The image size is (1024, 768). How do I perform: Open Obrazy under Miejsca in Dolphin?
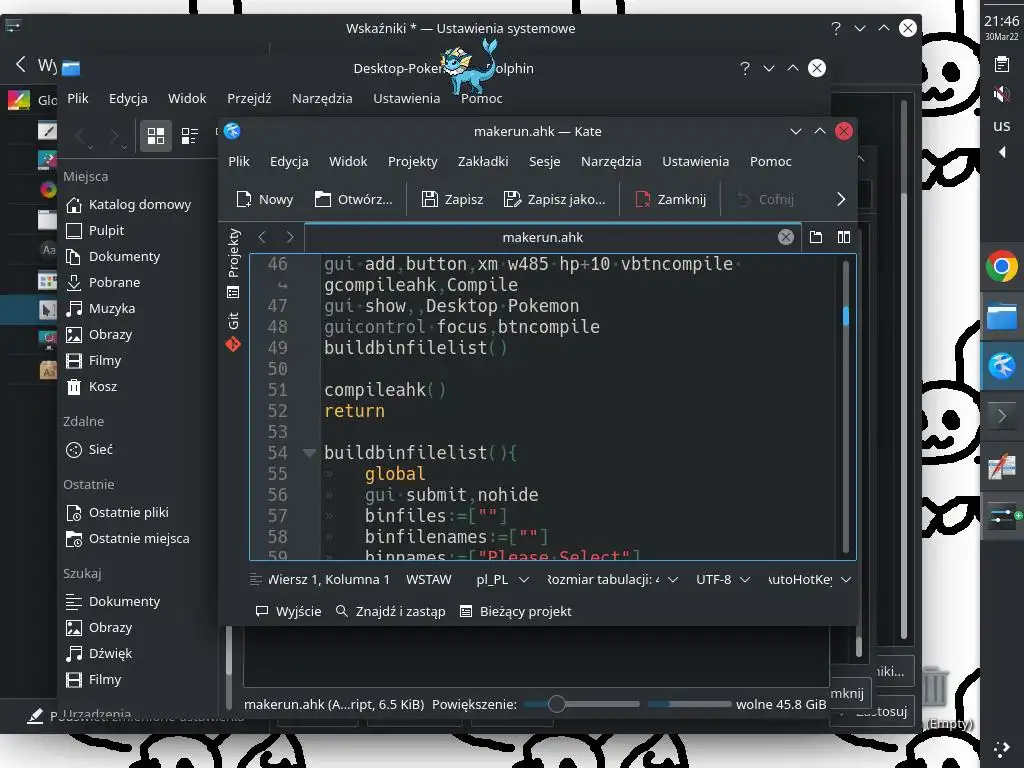(x=99, y=334)
